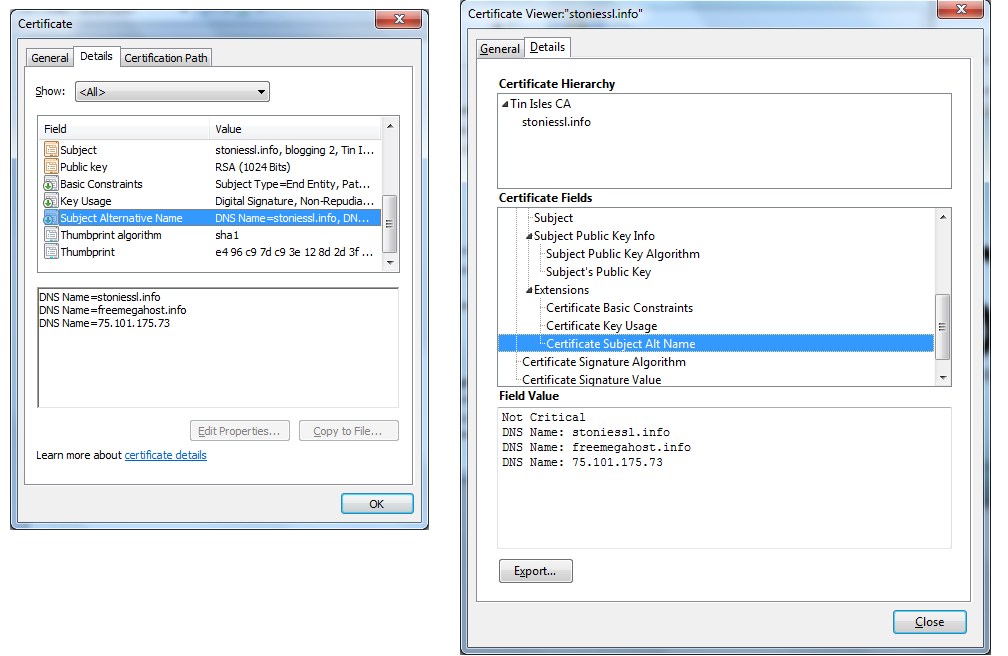Select the Thumbprint algorithm row
Viewport: 1008px width, 656px height.
point(212,235)
